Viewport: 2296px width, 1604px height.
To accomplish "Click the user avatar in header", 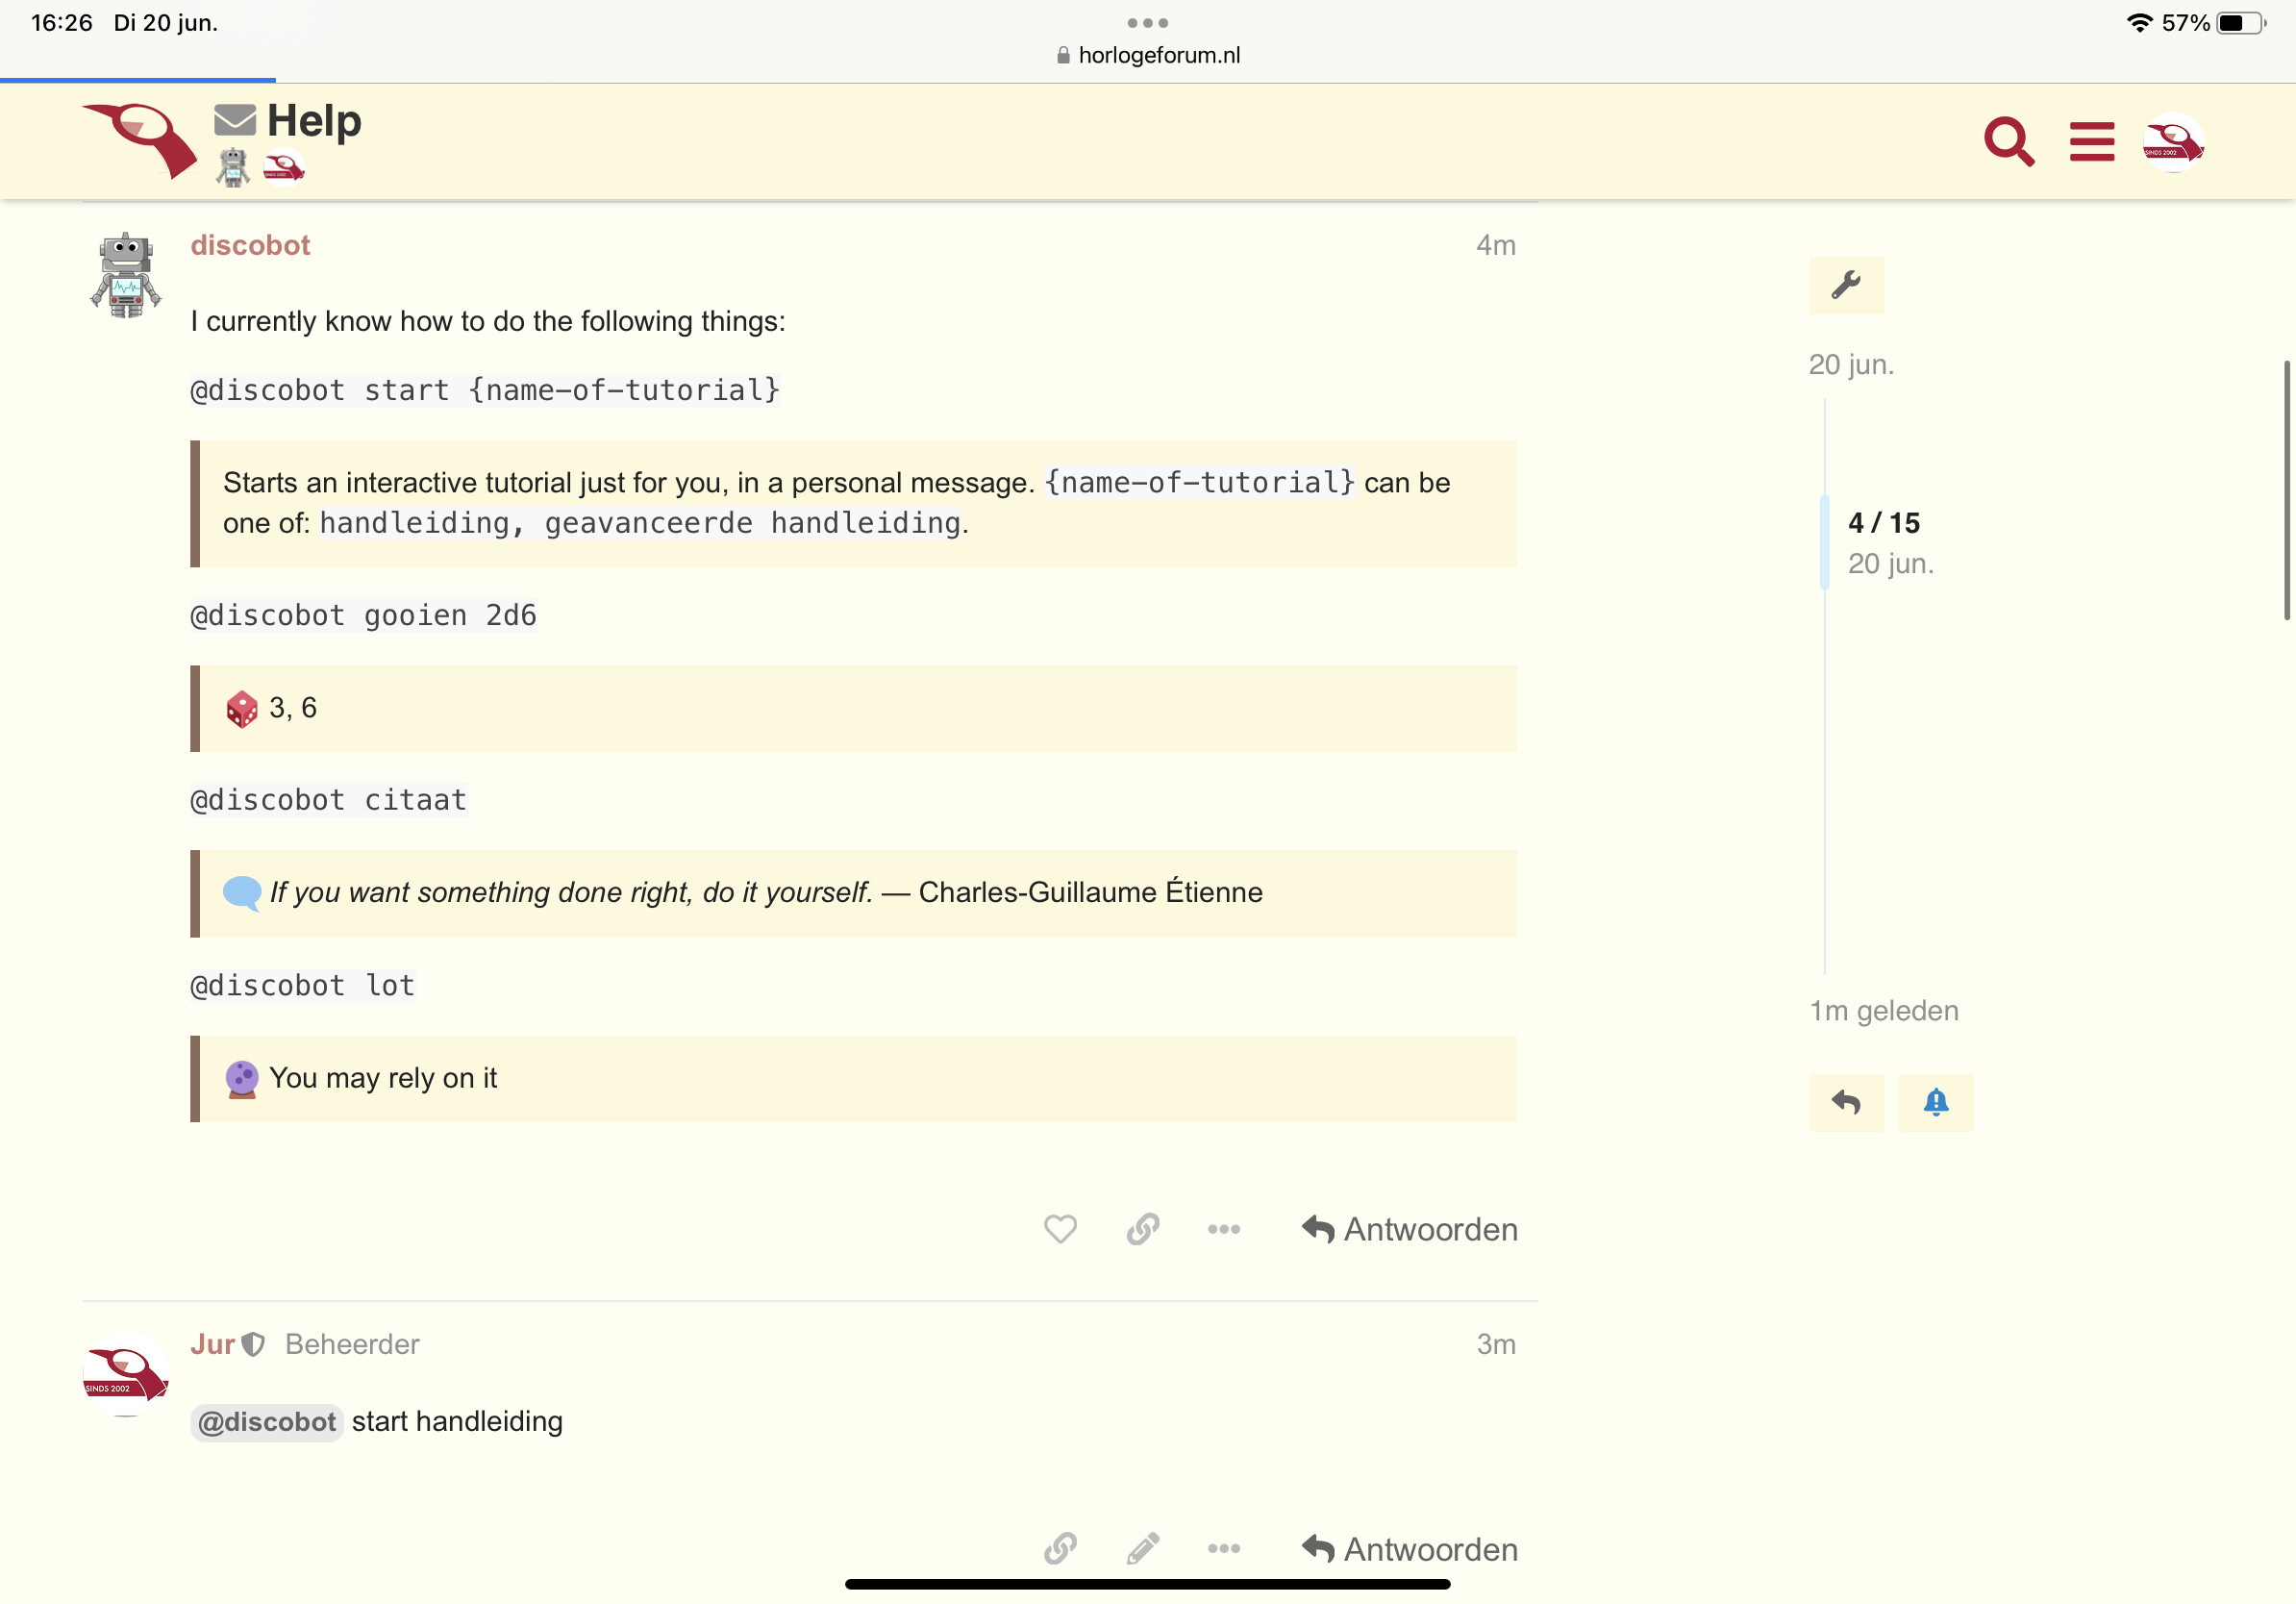I will 2172,141.
